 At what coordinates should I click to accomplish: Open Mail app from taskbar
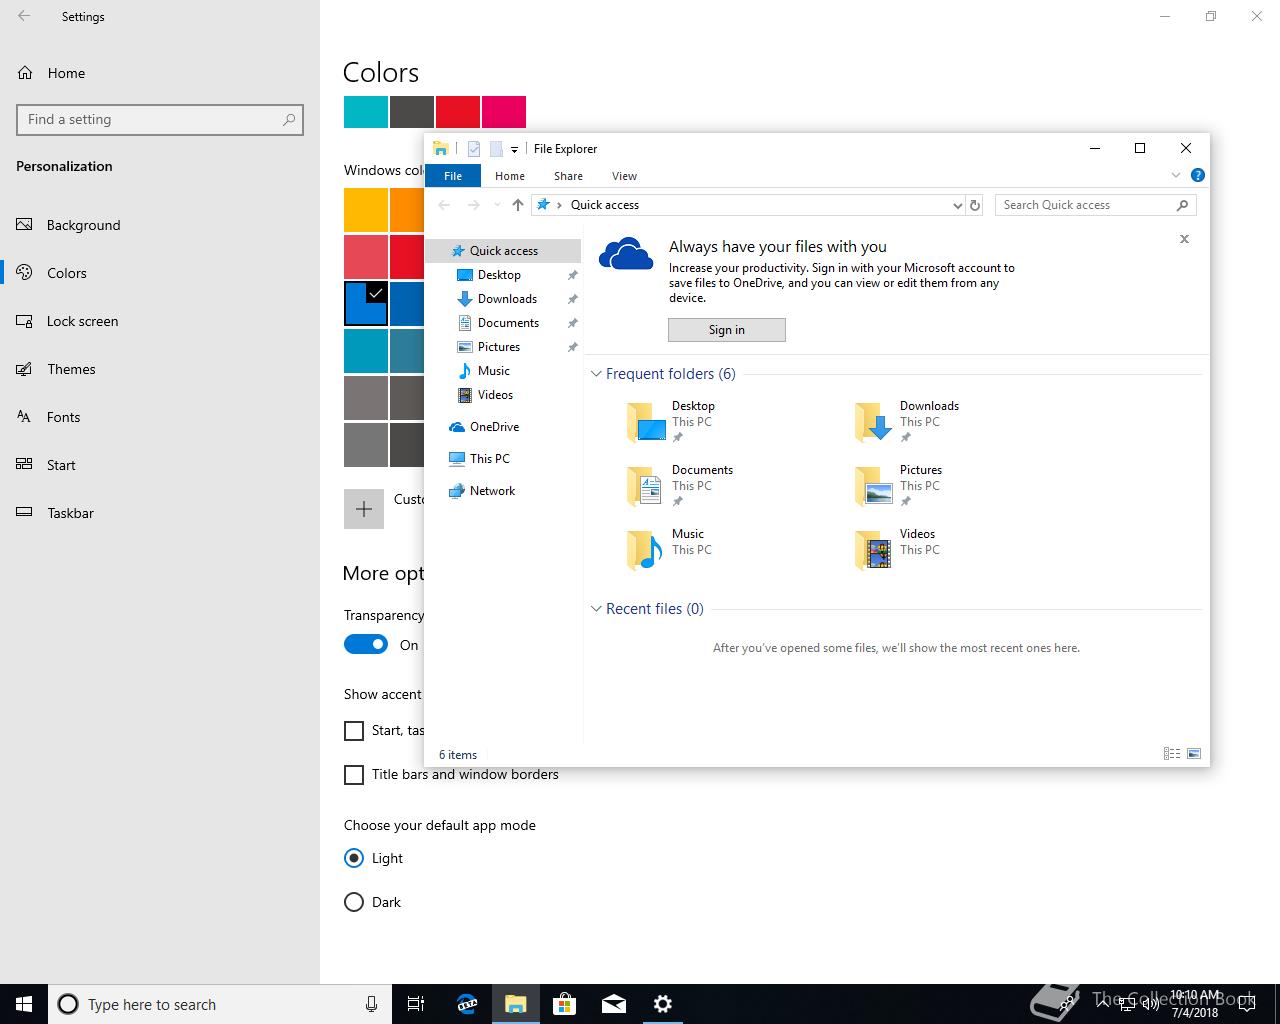point(613,1004)
